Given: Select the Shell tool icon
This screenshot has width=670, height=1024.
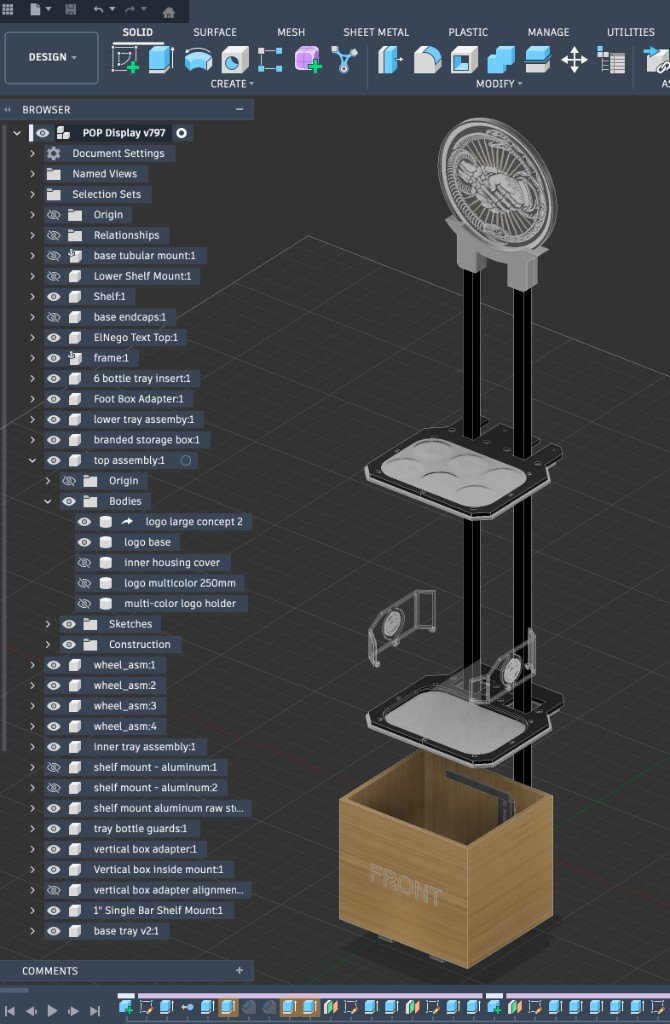Looking at the screenshot, I should (464, 60).
